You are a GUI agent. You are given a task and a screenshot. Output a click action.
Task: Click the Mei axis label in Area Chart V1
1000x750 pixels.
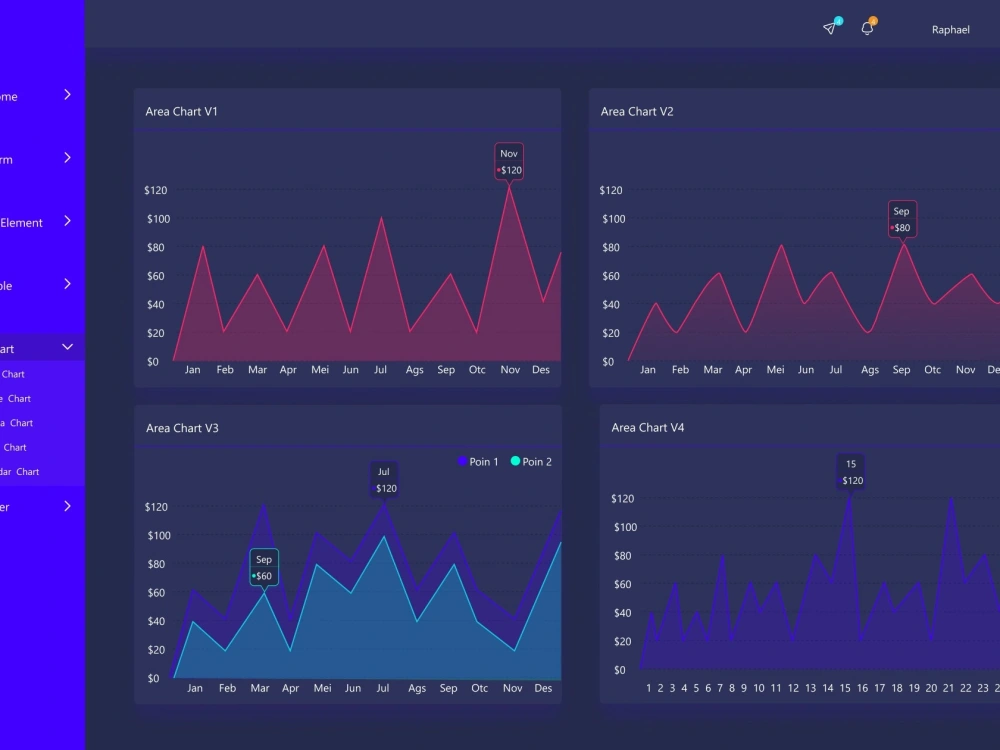click(320, 370)
